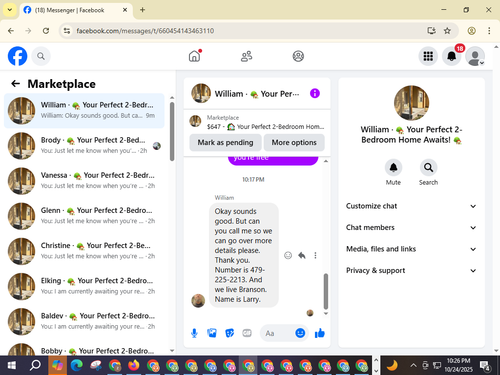Click the Mark as pending button
This screenshot has width=500, height=375.
[x=225, y=142]
